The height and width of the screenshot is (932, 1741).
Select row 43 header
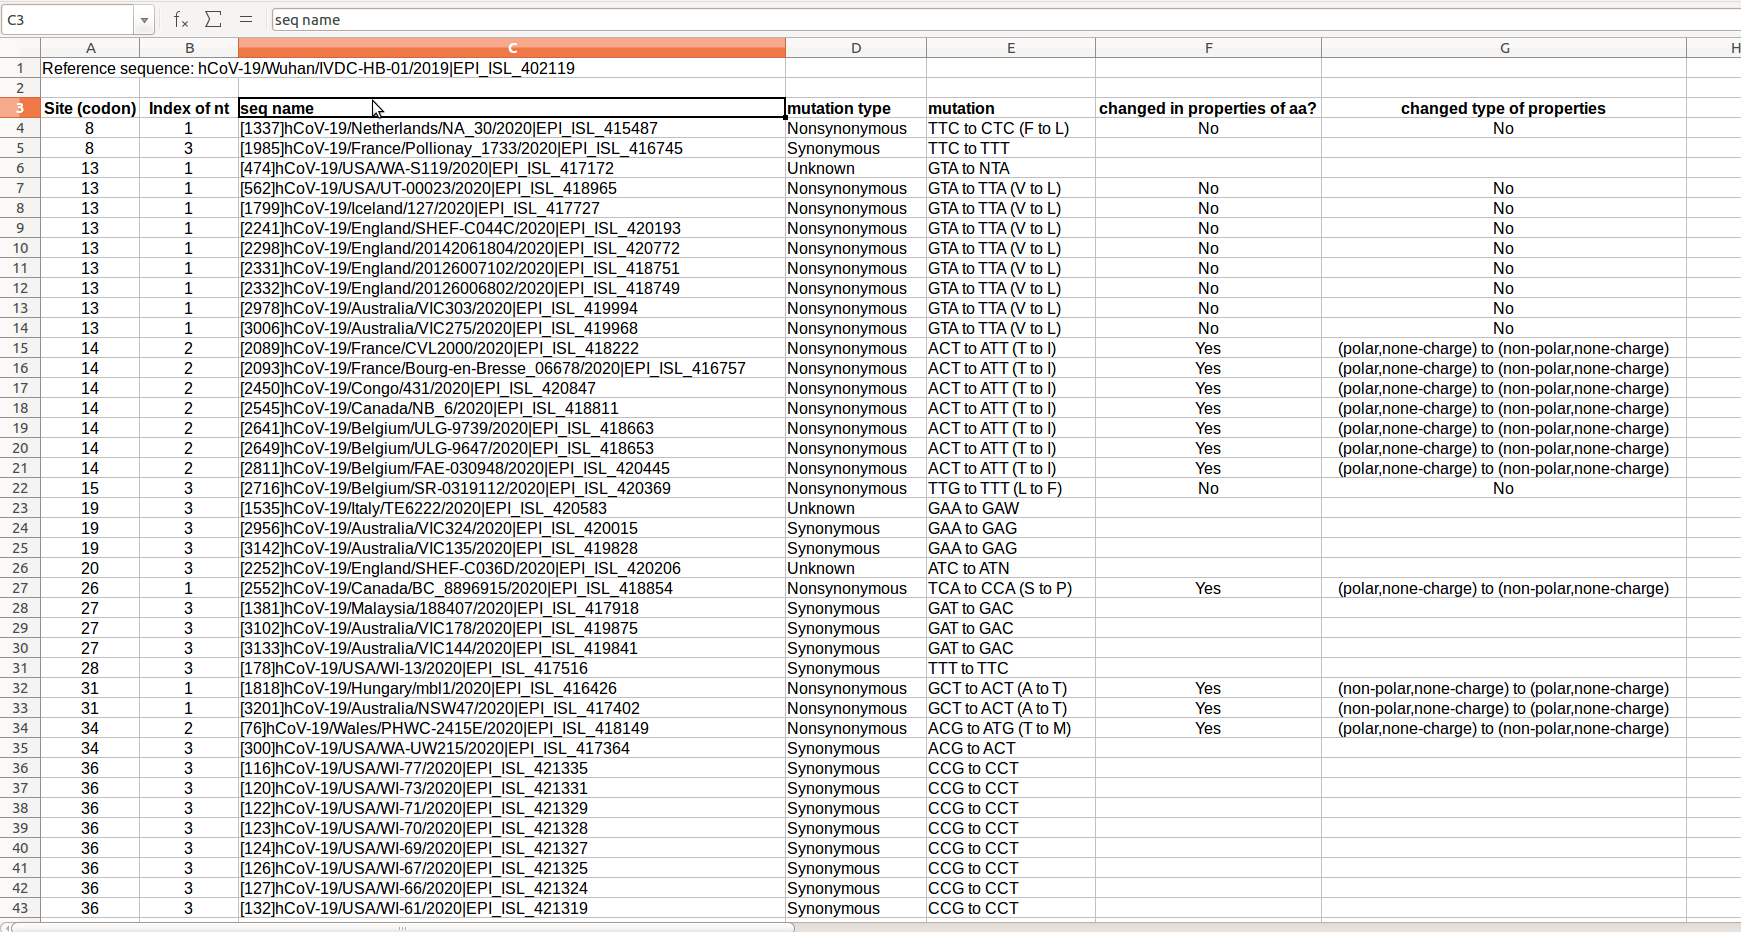point(20,908)
